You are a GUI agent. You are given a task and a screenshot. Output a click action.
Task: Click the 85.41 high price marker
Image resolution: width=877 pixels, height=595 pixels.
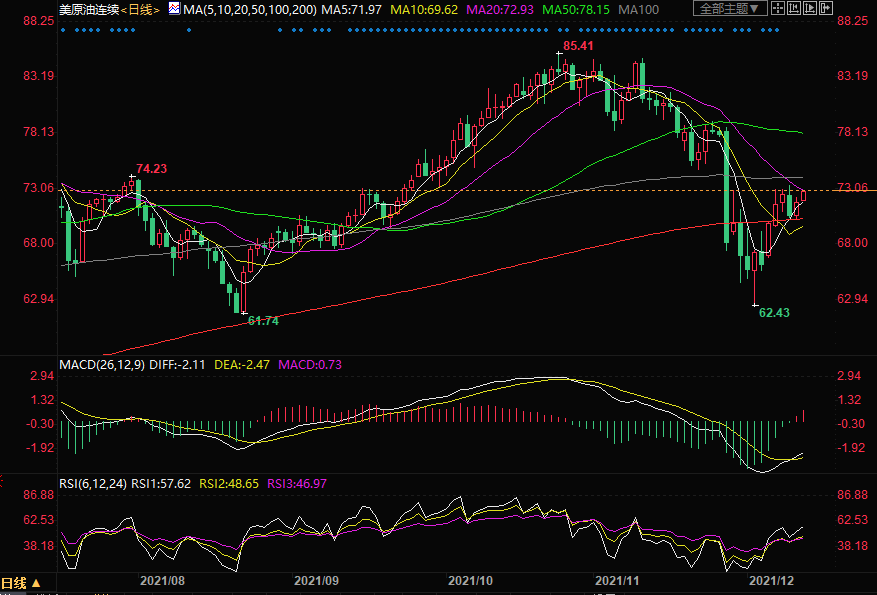pyautogui.click(x=579, y=46)
